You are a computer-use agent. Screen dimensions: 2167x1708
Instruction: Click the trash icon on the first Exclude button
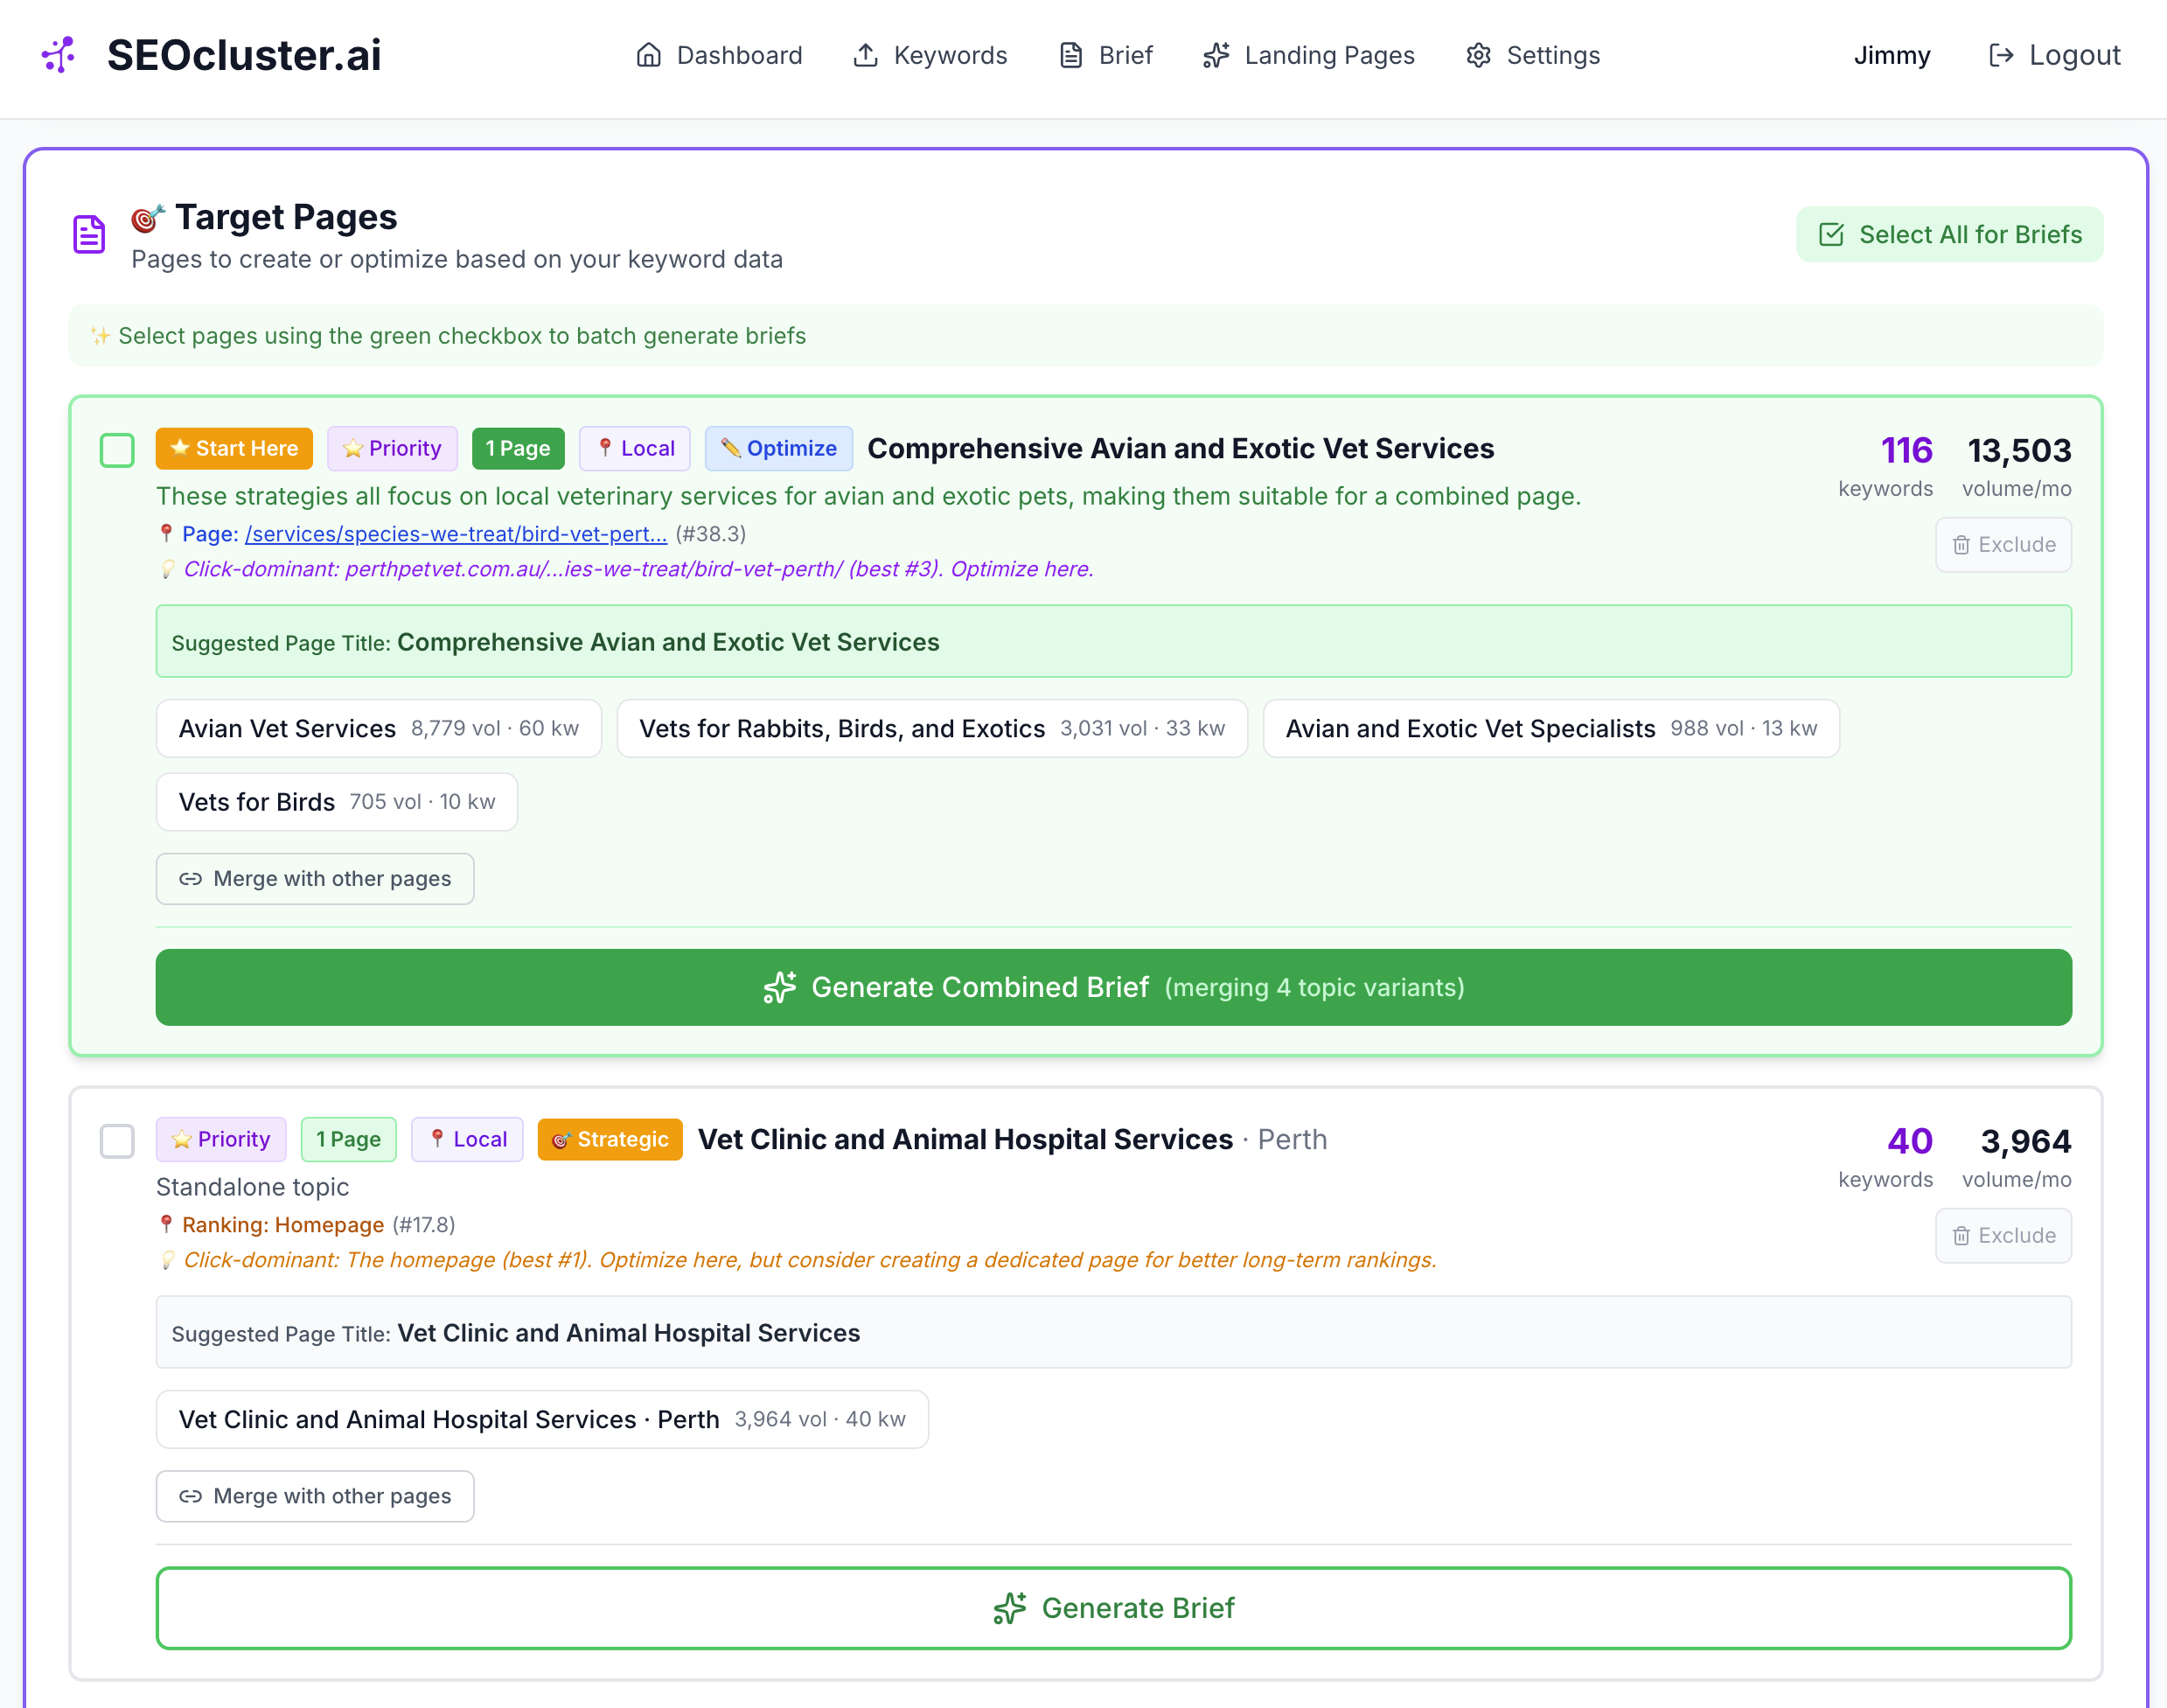pos(1961,544)
